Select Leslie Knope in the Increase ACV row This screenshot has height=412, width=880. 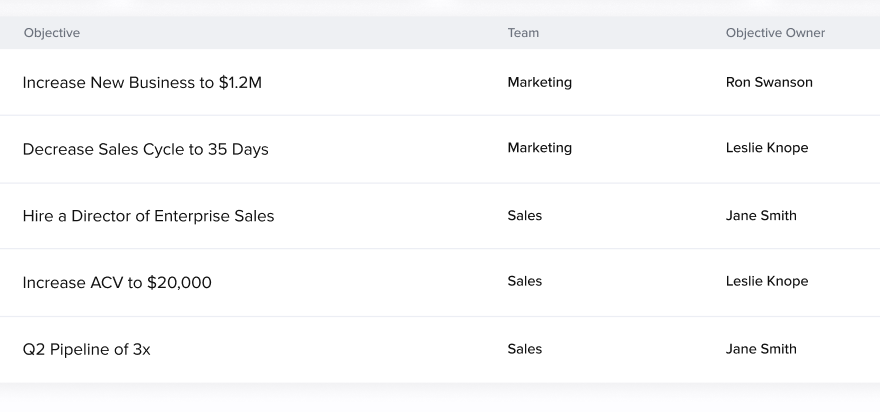coord(767,282)
